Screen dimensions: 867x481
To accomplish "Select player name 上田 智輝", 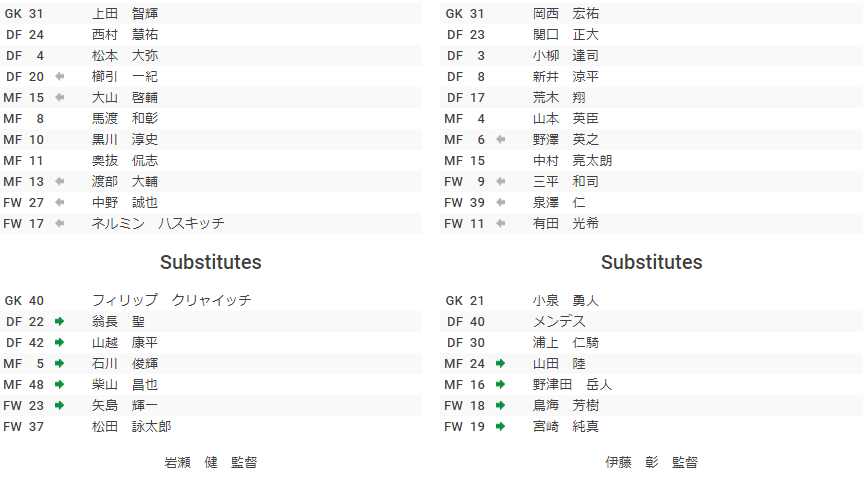I will click(125, 14).
